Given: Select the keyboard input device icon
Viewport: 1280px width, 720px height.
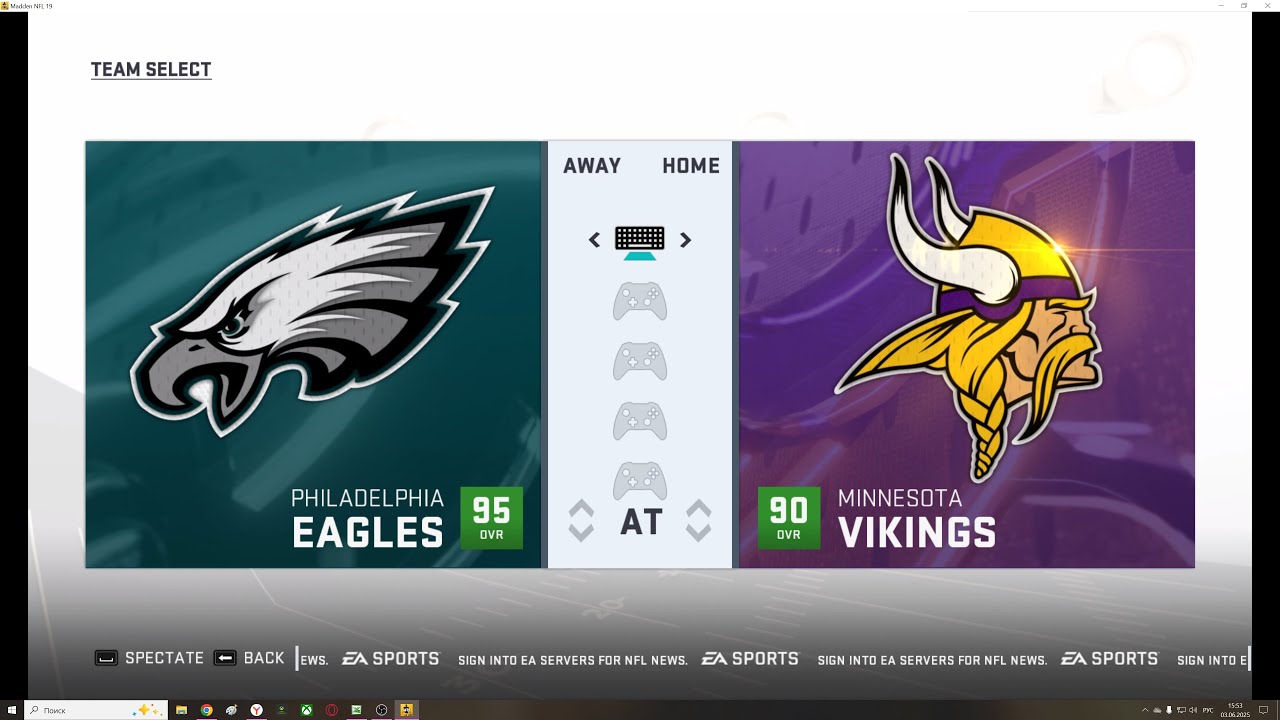Looking at the screenshot, I should click(x=640, y=239).
